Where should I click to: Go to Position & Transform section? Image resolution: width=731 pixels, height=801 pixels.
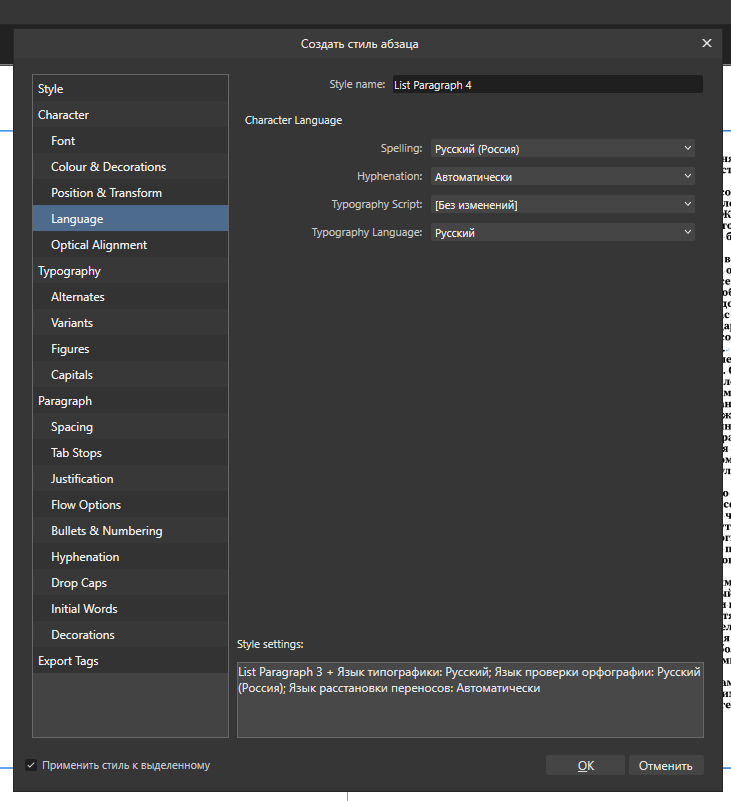pos(106,193)
